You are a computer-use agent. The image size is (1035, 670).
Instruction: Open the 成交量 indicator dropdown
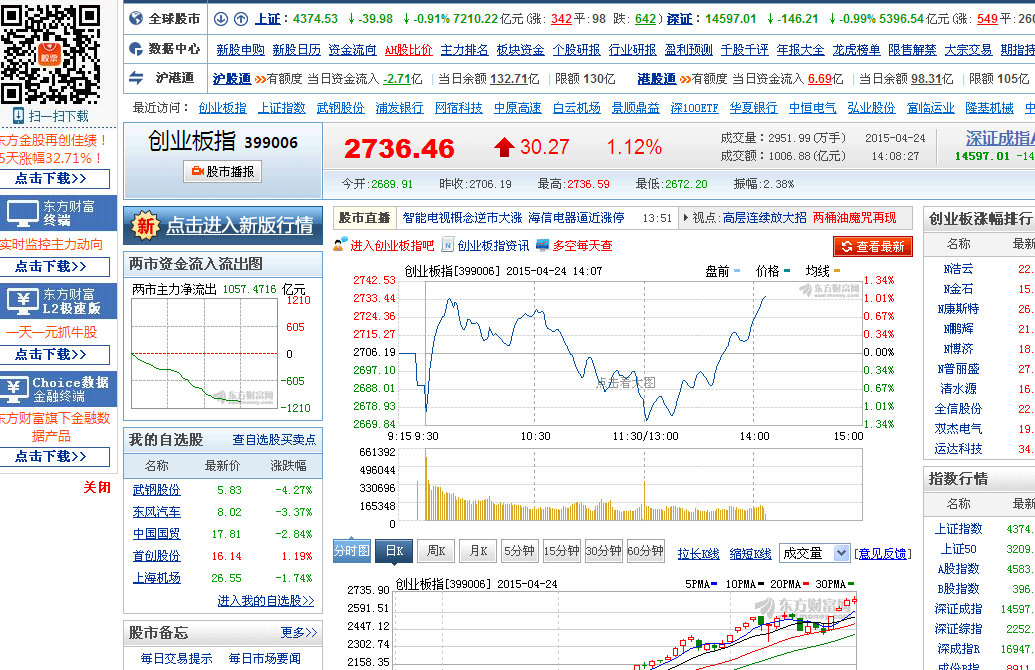815,553
